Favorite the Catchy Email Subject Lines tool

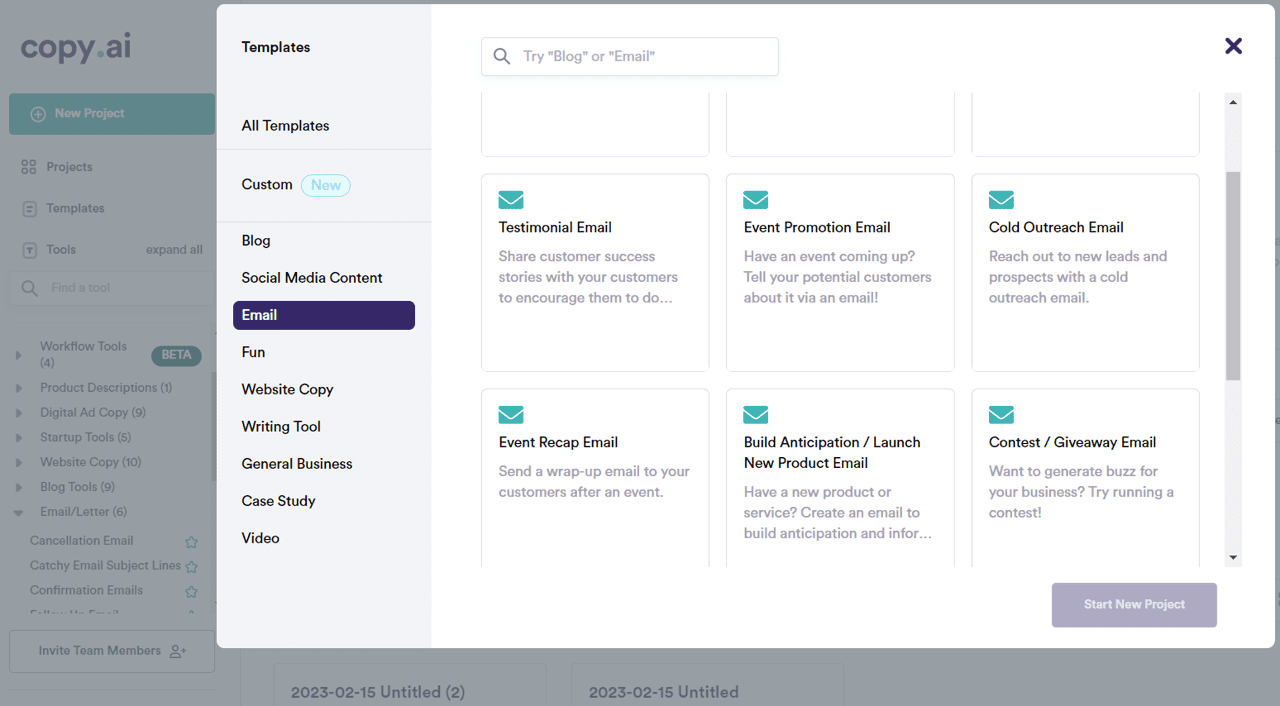tap(191, 567)
